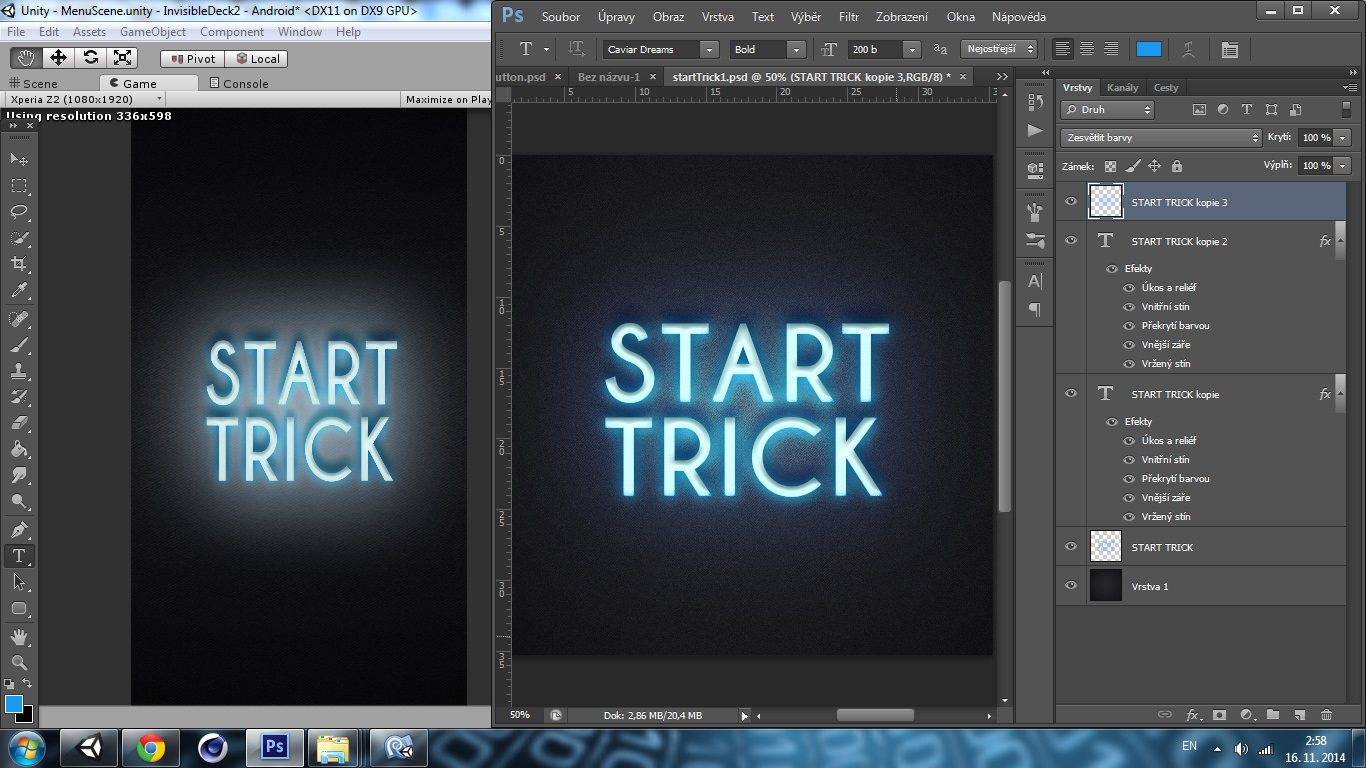The image size is (1366, 768).
Task: Click the foreground color swatch in toolbox
Action: (13, 703)
